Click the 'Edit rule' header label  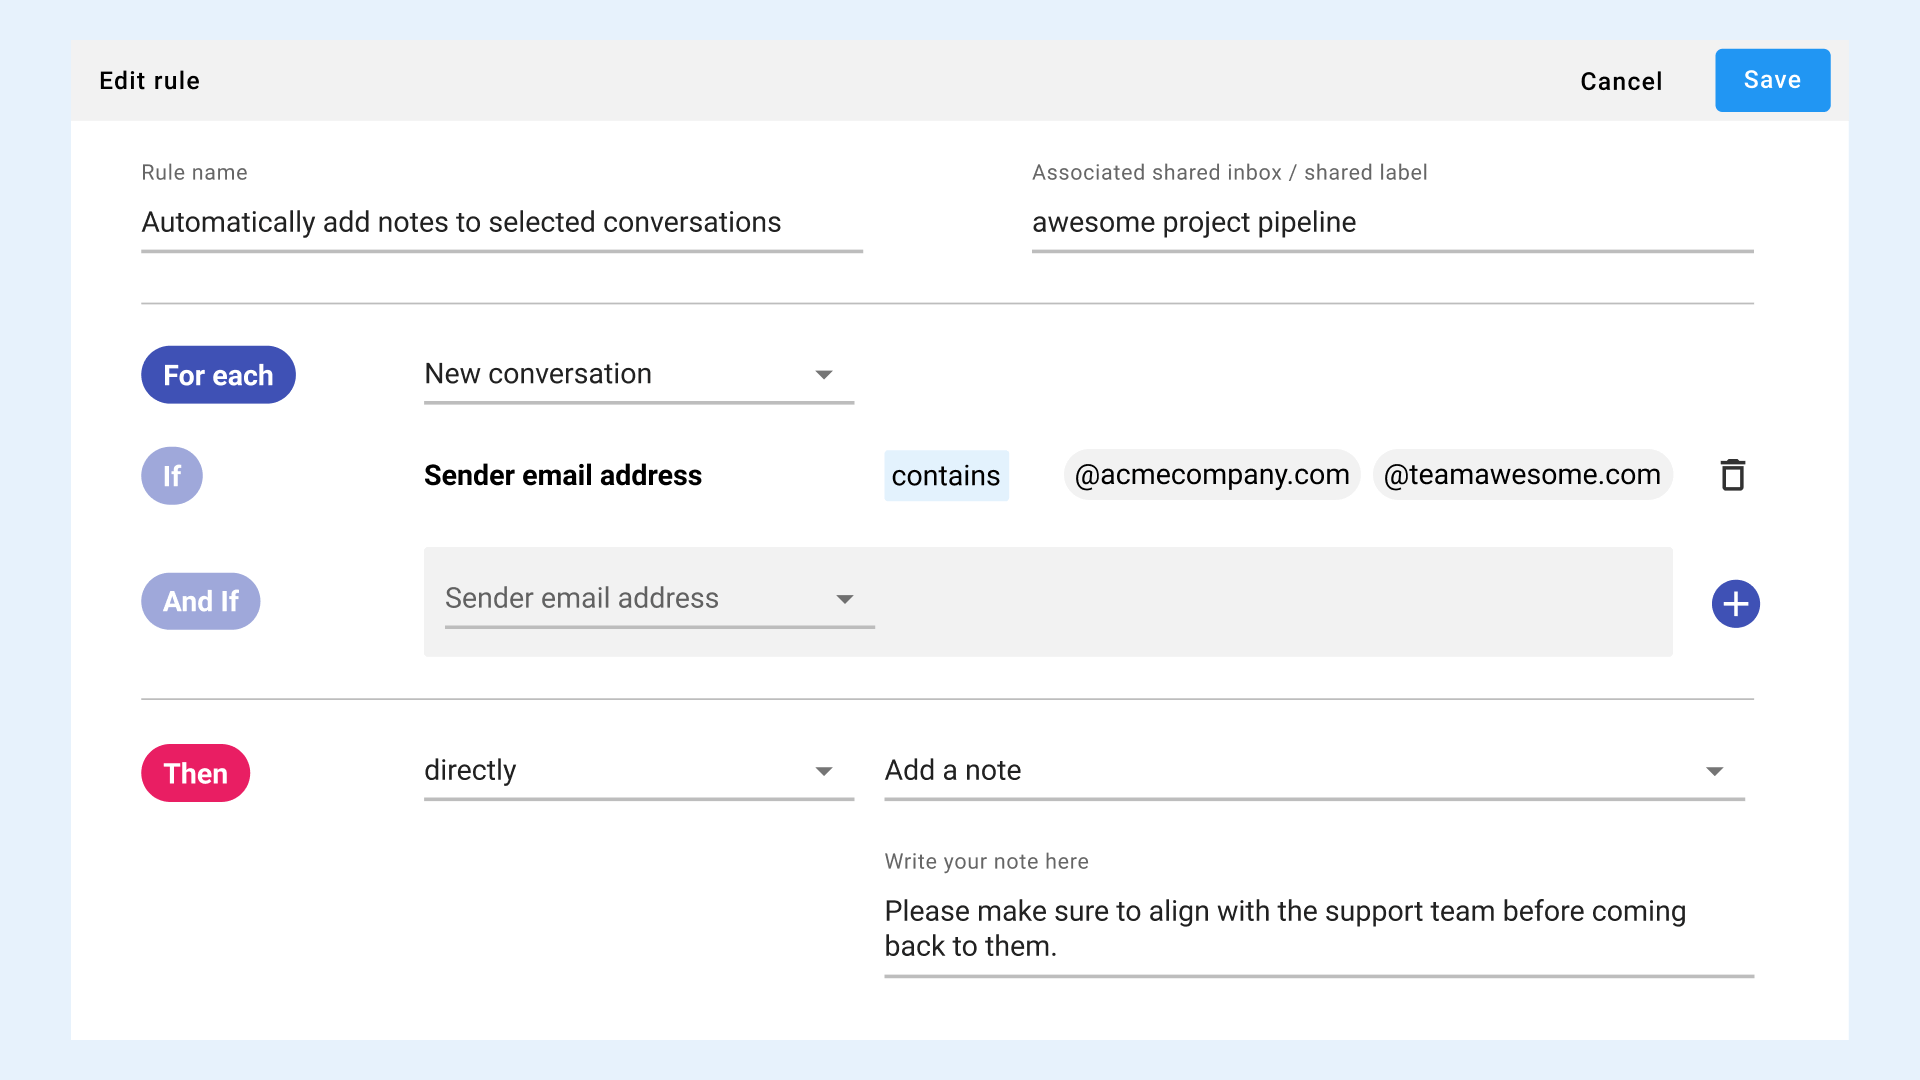149,80
